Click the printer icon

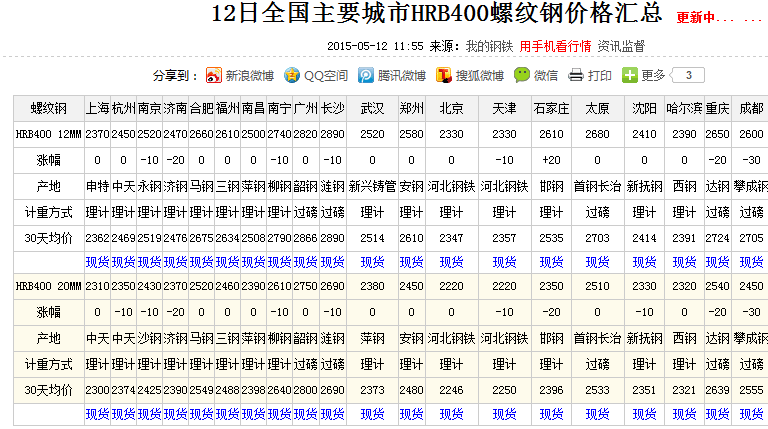[x=576, y=75]
